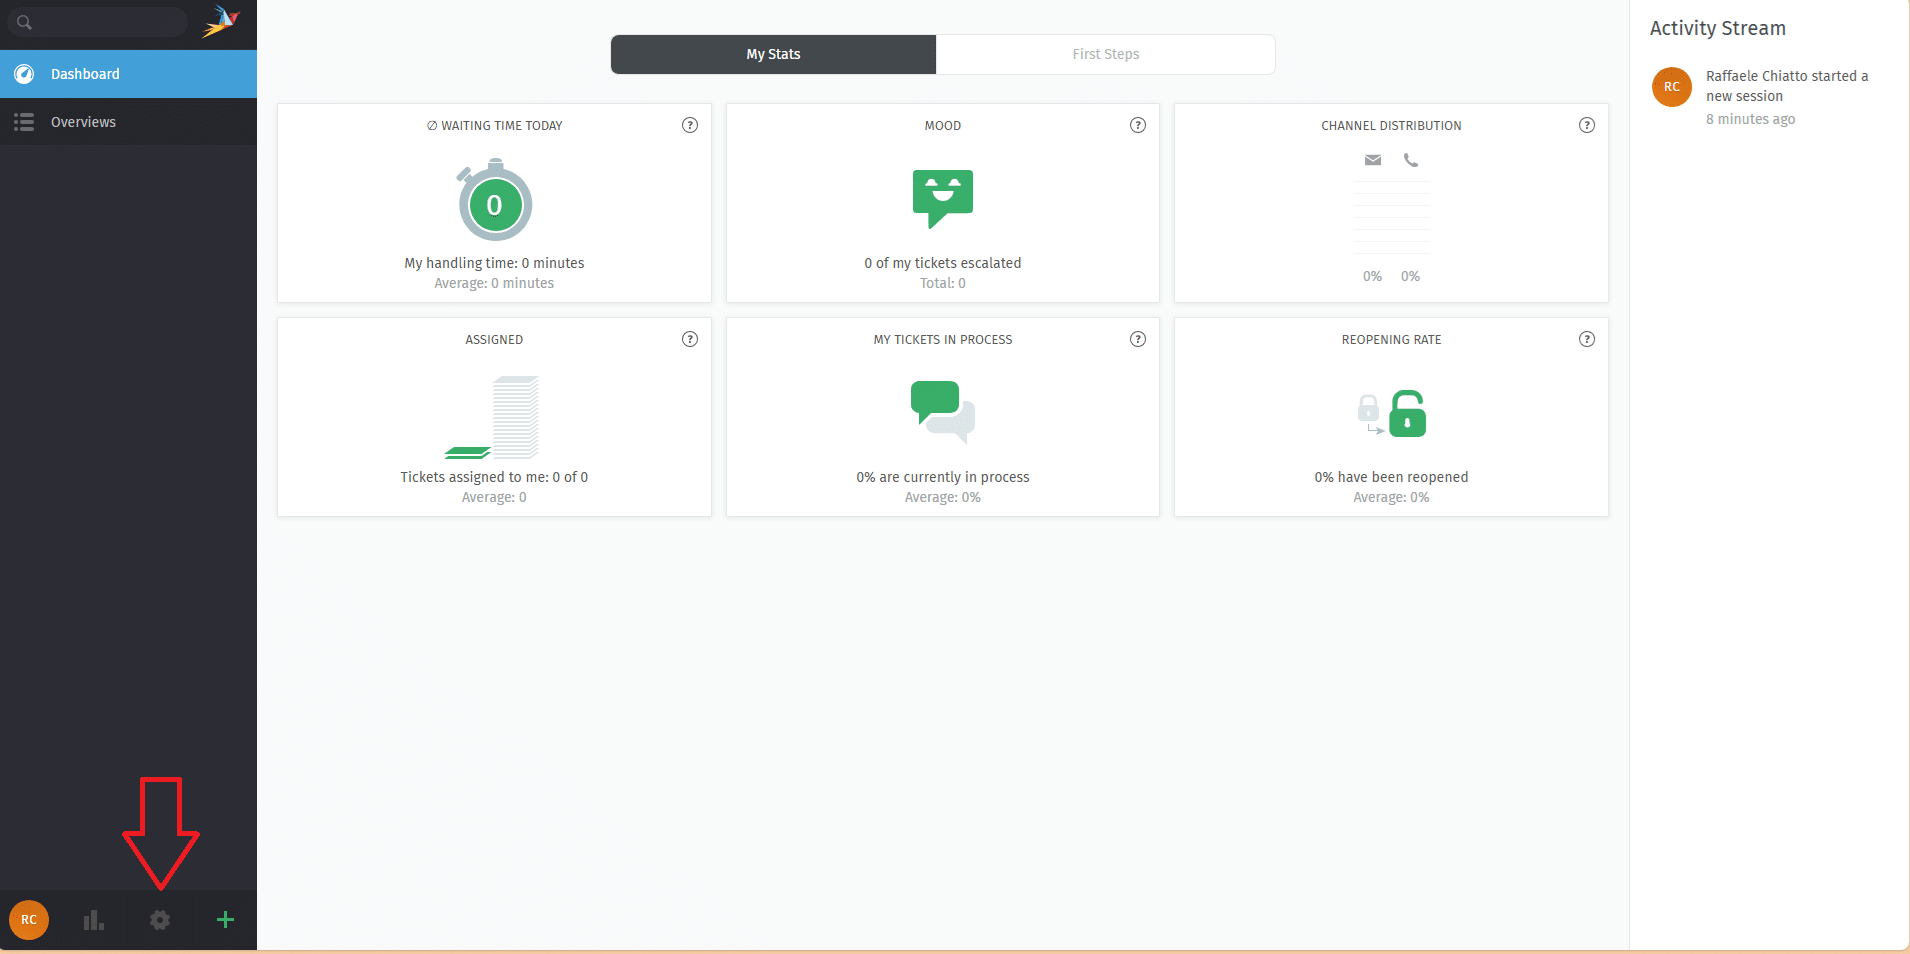Switch to the First Steps tab
Screen dimensions: 1910x954
click(x=1105, y=54)
